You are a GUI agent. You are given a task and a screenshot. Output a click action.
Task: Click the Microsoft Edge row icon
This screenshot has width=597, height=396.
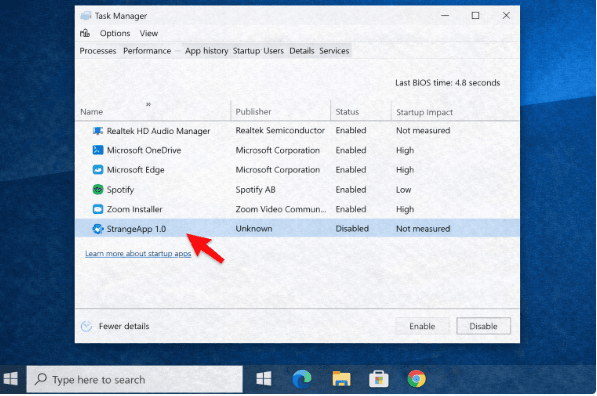98,169
